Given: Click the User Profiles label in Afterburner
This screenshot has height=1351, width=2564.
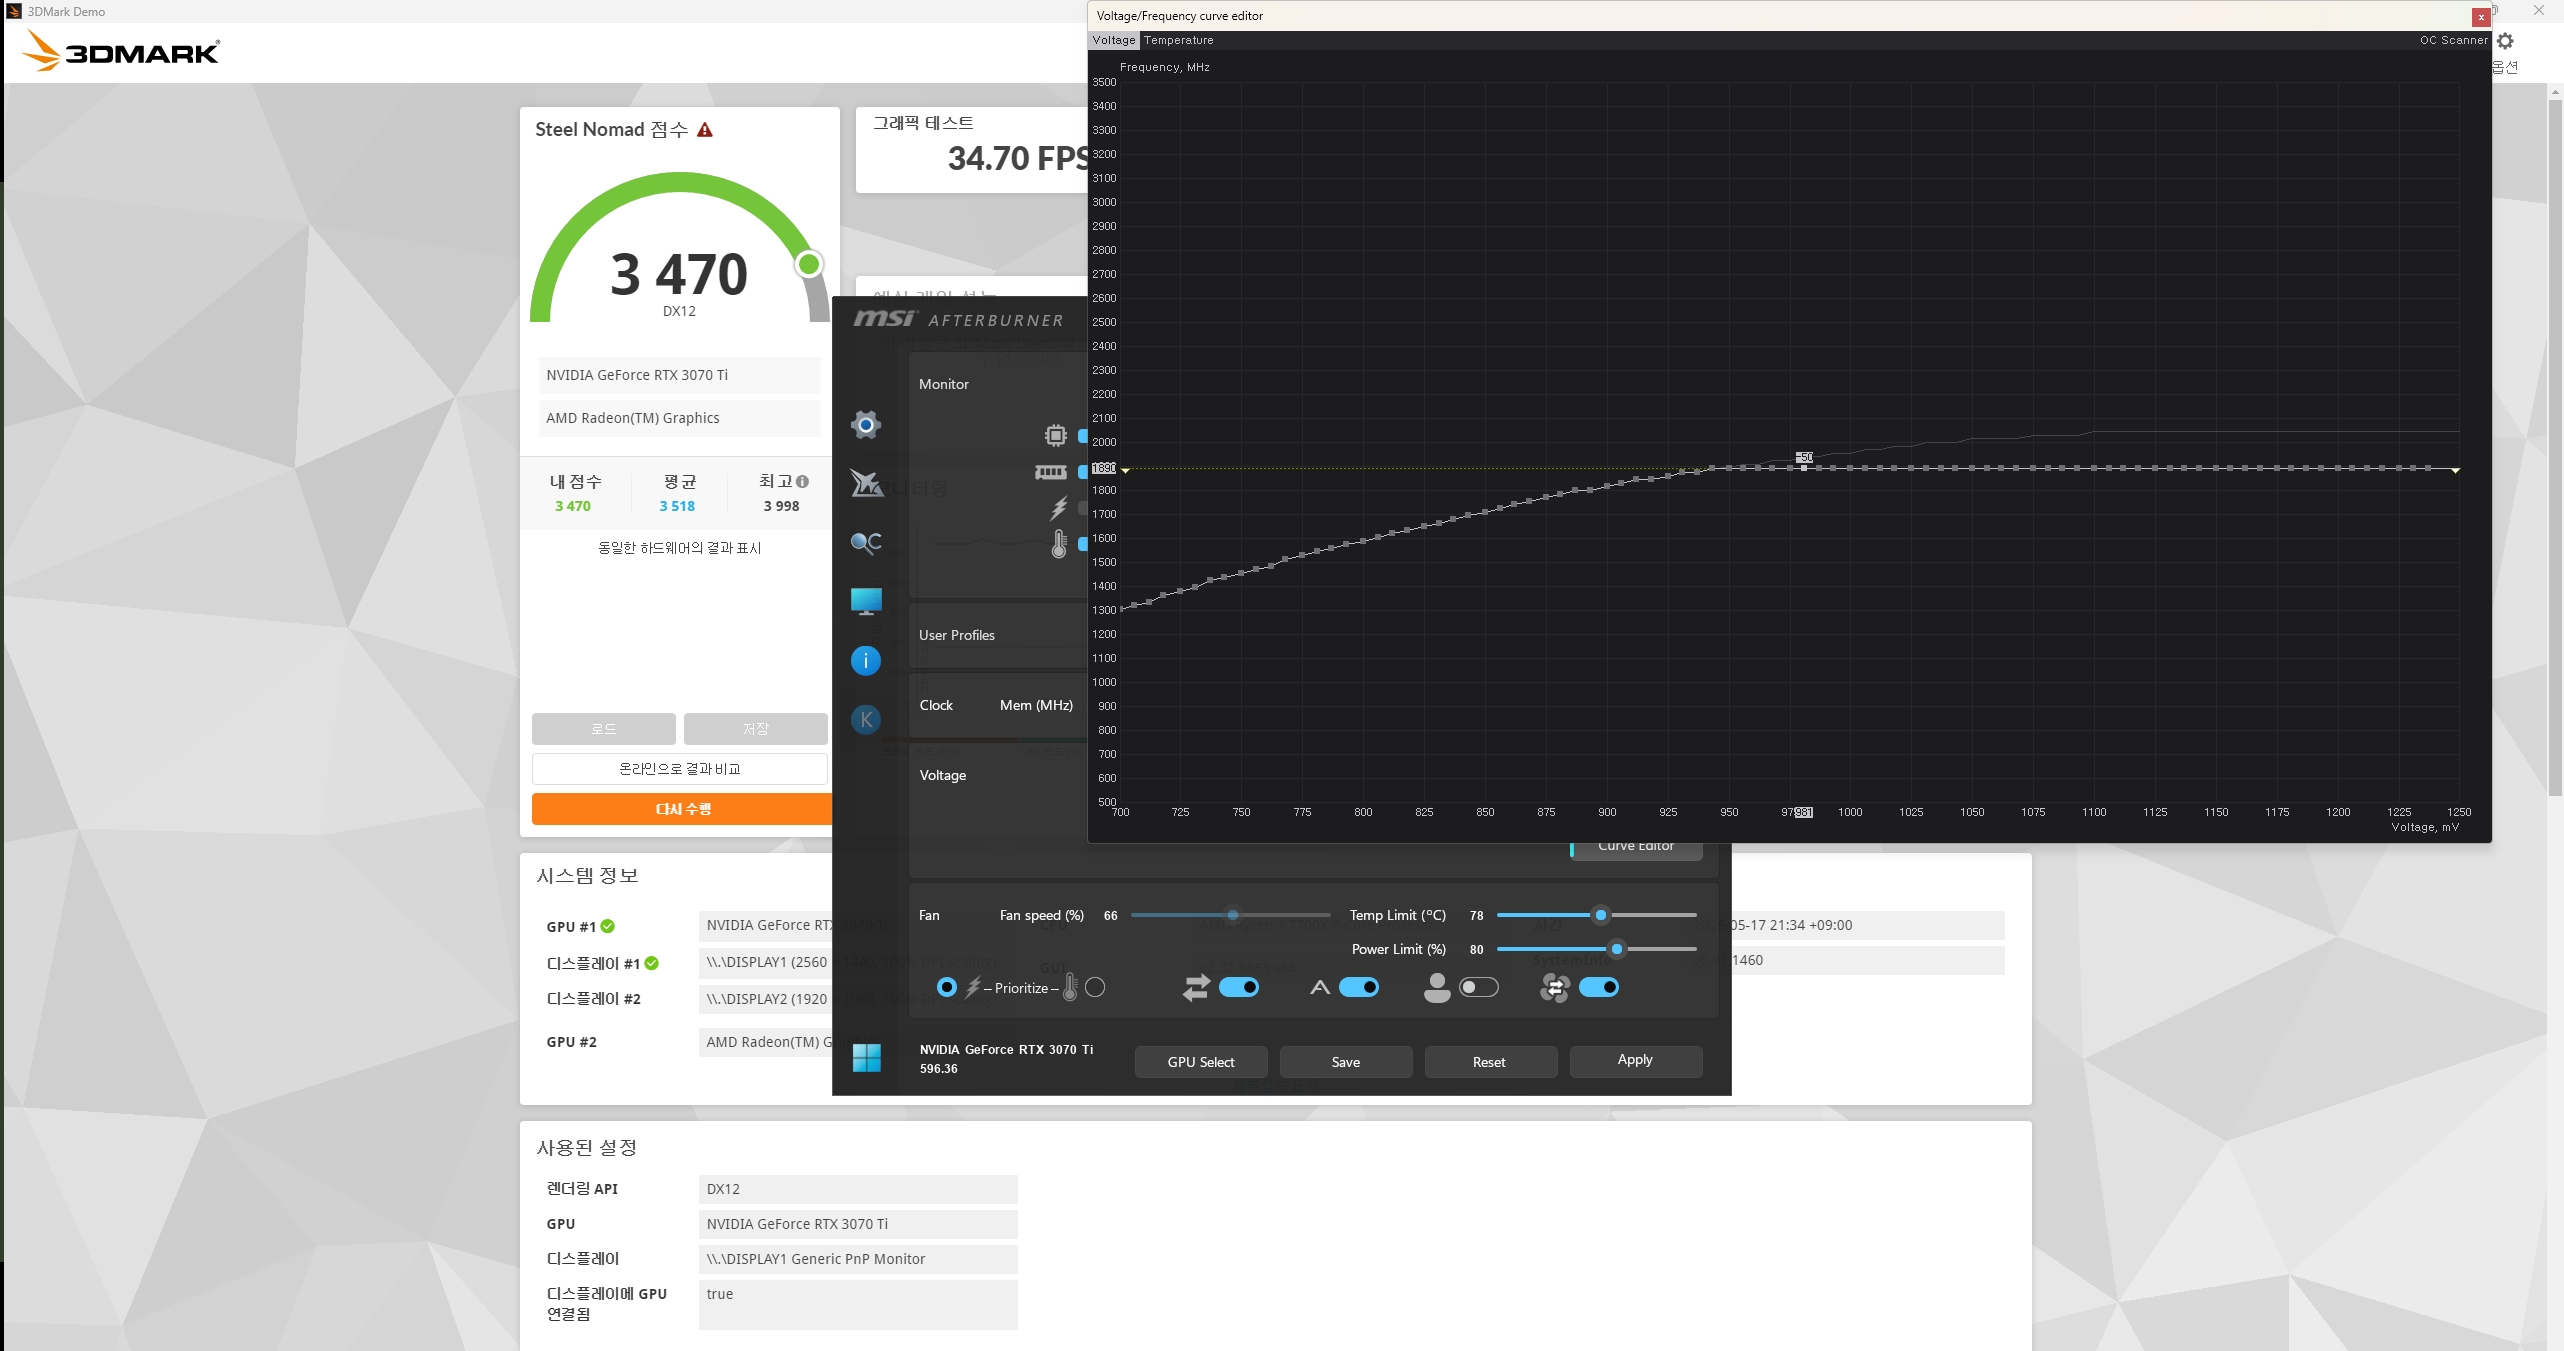Looking at the screenshot, I should (957, 635).
